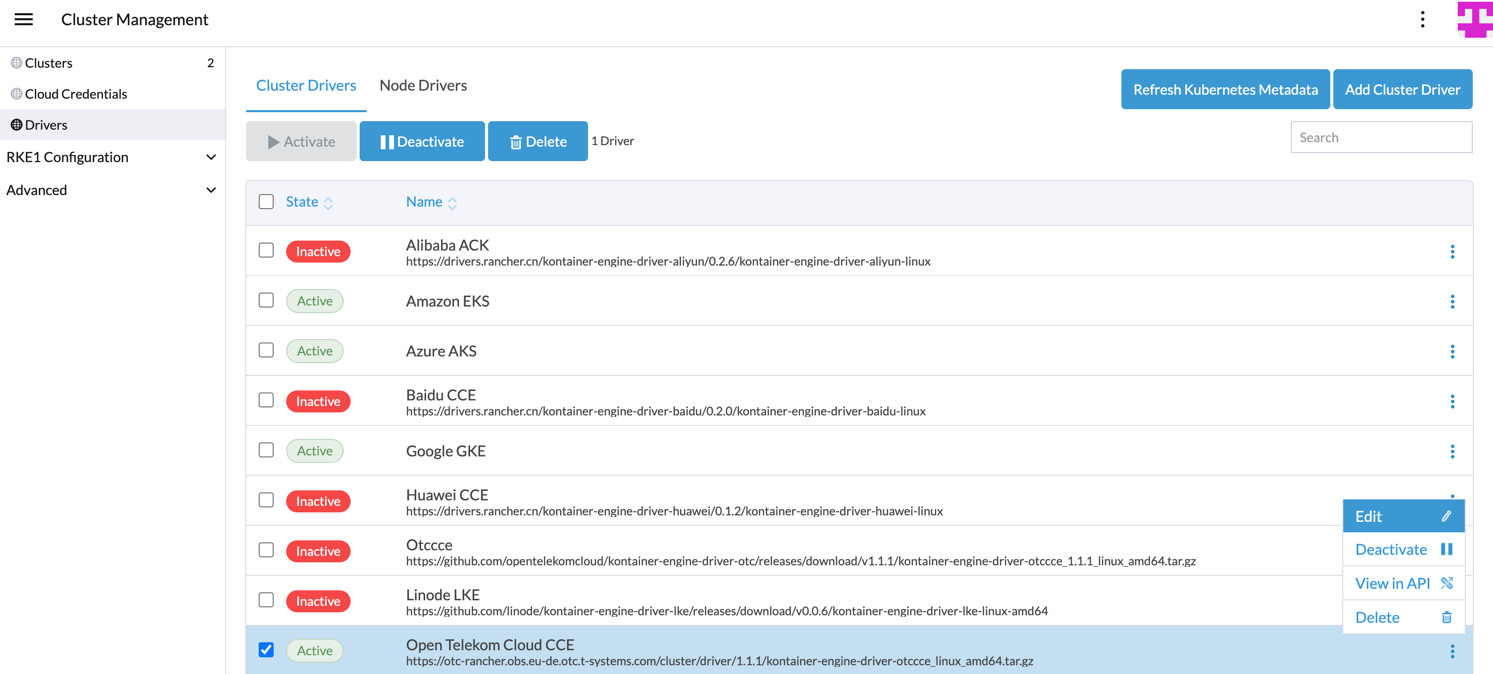Select the Otccce checkbox
Image resolution: width=1493 pixels, height=674 pixels.
266,550
